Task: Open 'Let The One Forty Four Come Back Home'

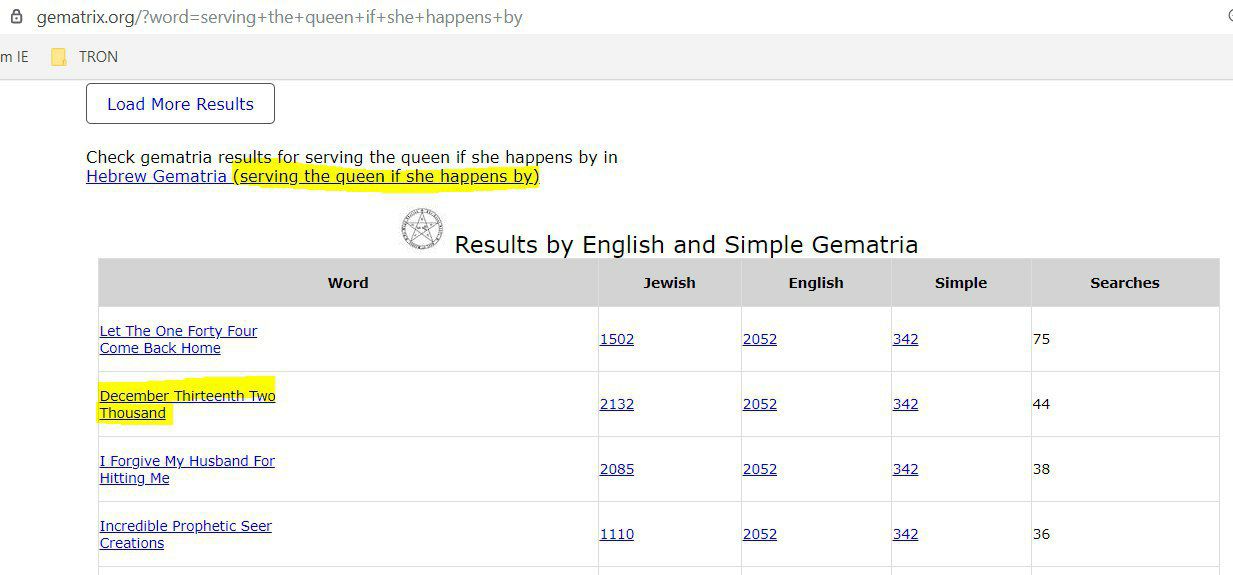Action: tap(178, 339)
